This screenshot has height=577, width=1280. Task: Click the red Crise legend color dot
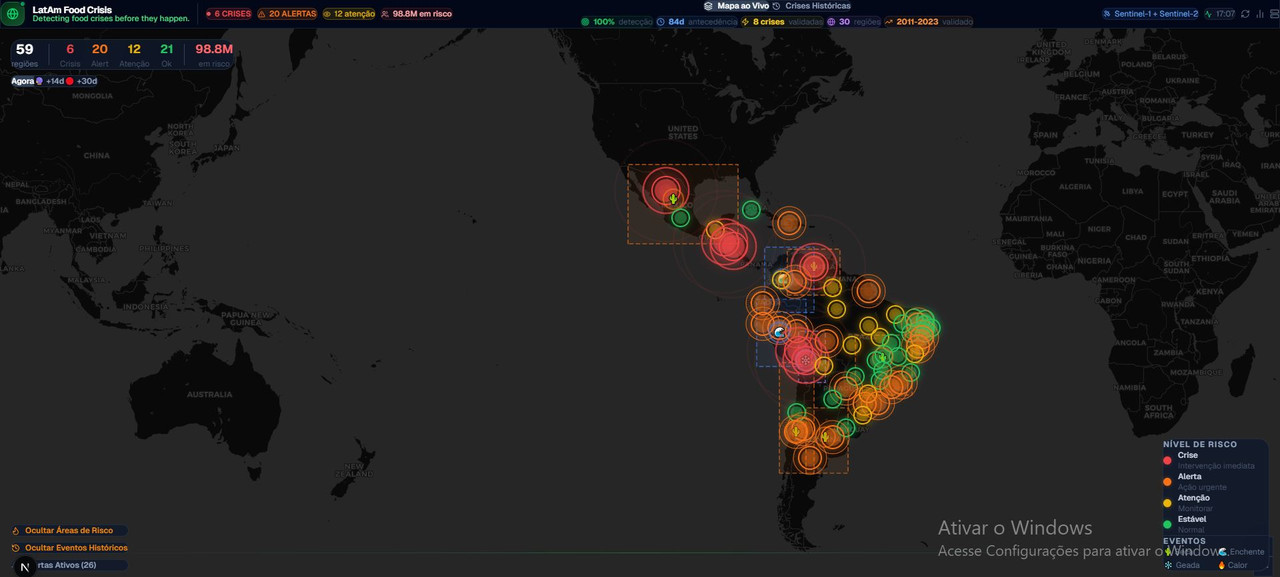coord(1167,460)
